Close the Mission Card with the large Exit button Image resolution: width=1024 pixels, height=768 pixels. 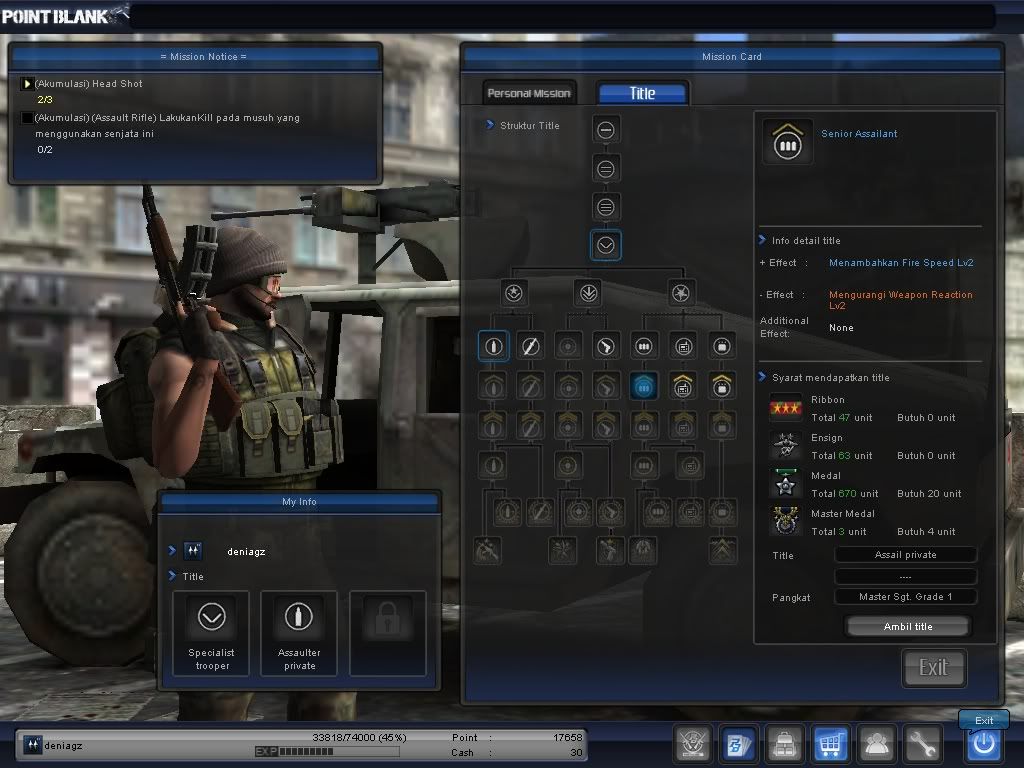click(933, 667)
